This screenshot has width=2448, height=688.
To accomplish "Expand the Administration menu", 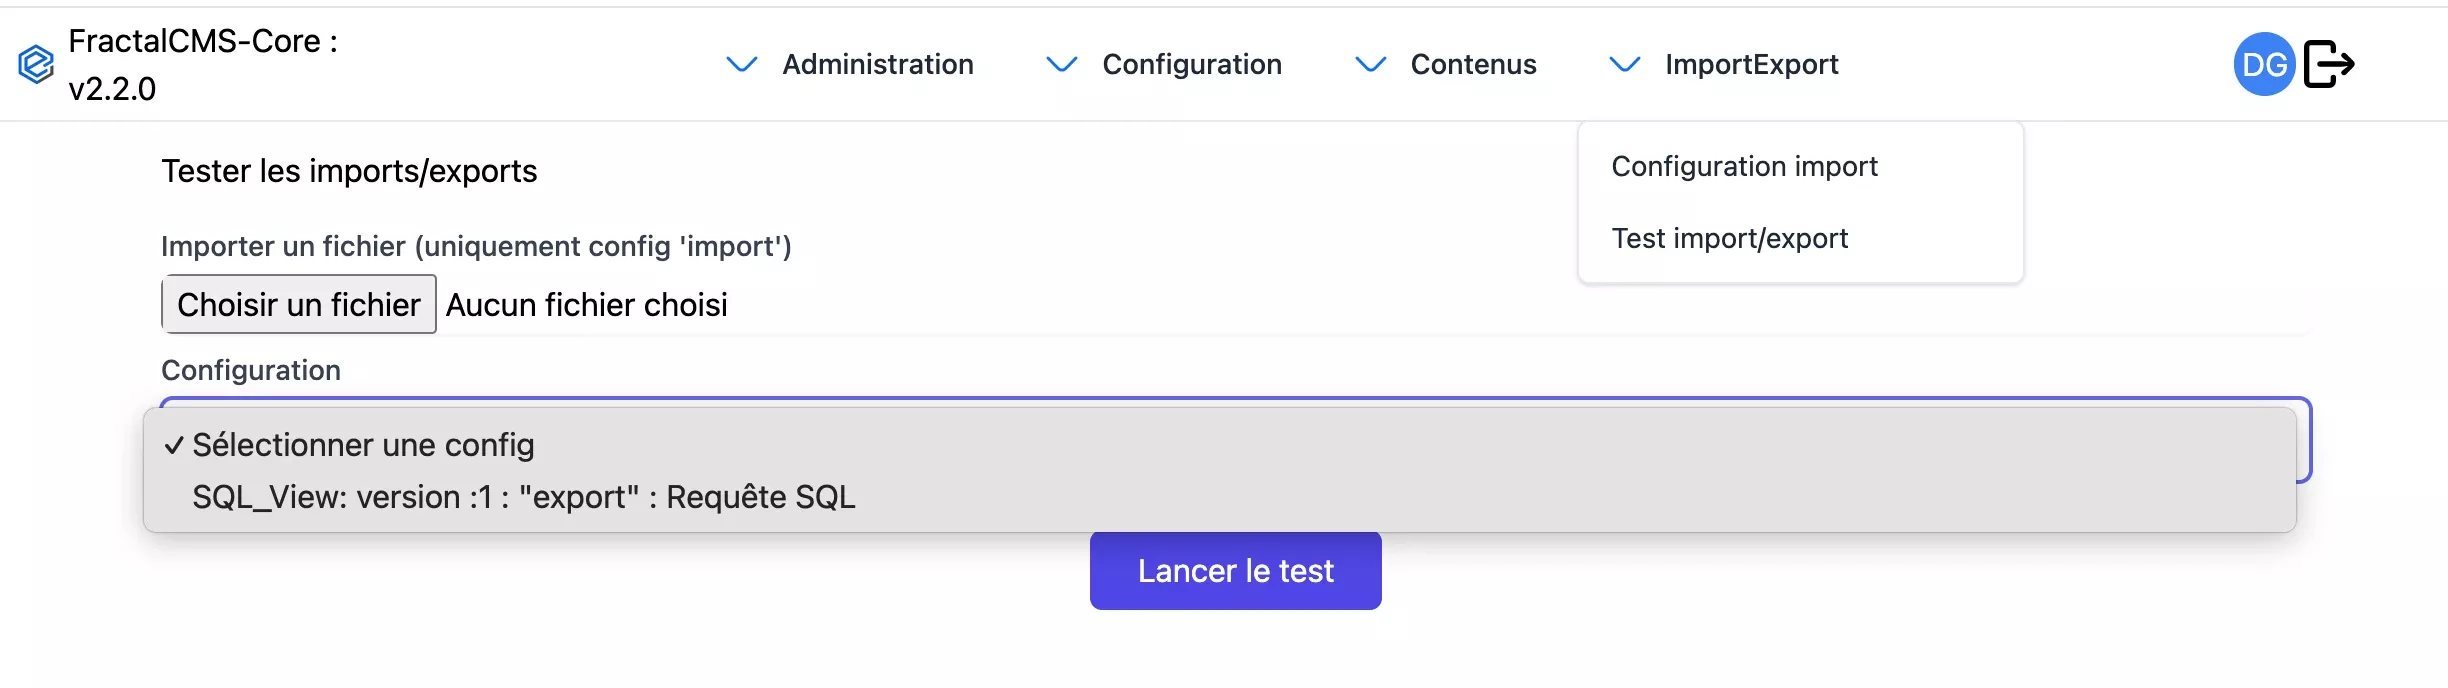I will [877, 64].
